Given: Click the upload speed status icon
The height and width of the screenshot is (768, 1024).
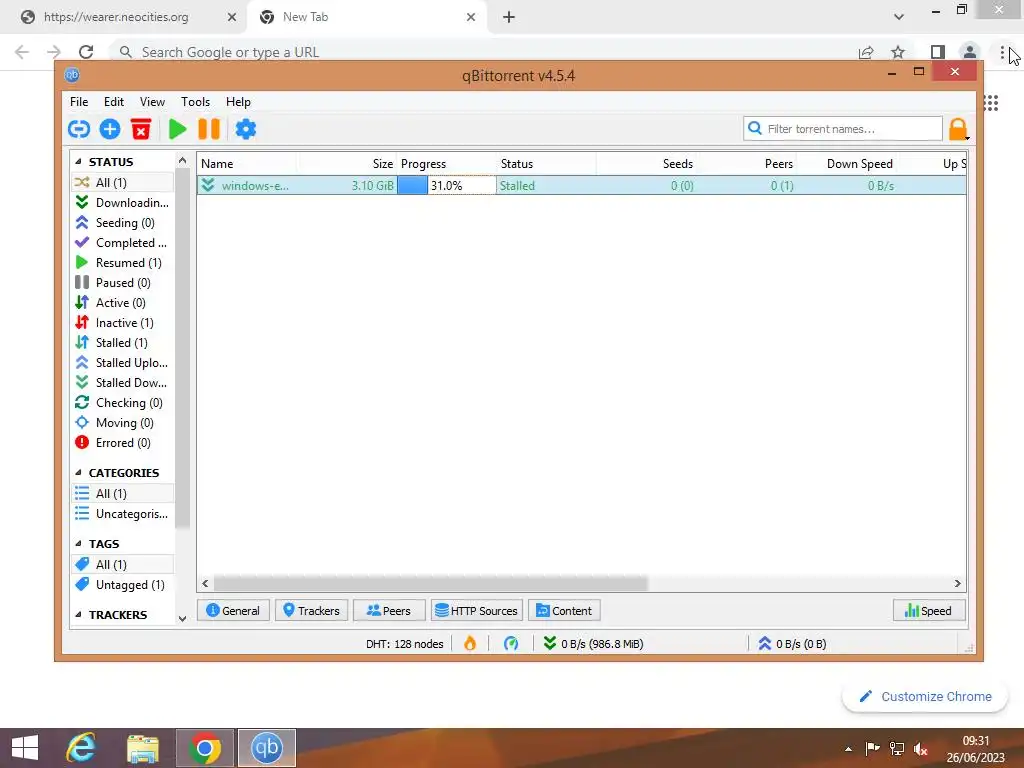Looking at the screenshot, I should tap(765, 644).
